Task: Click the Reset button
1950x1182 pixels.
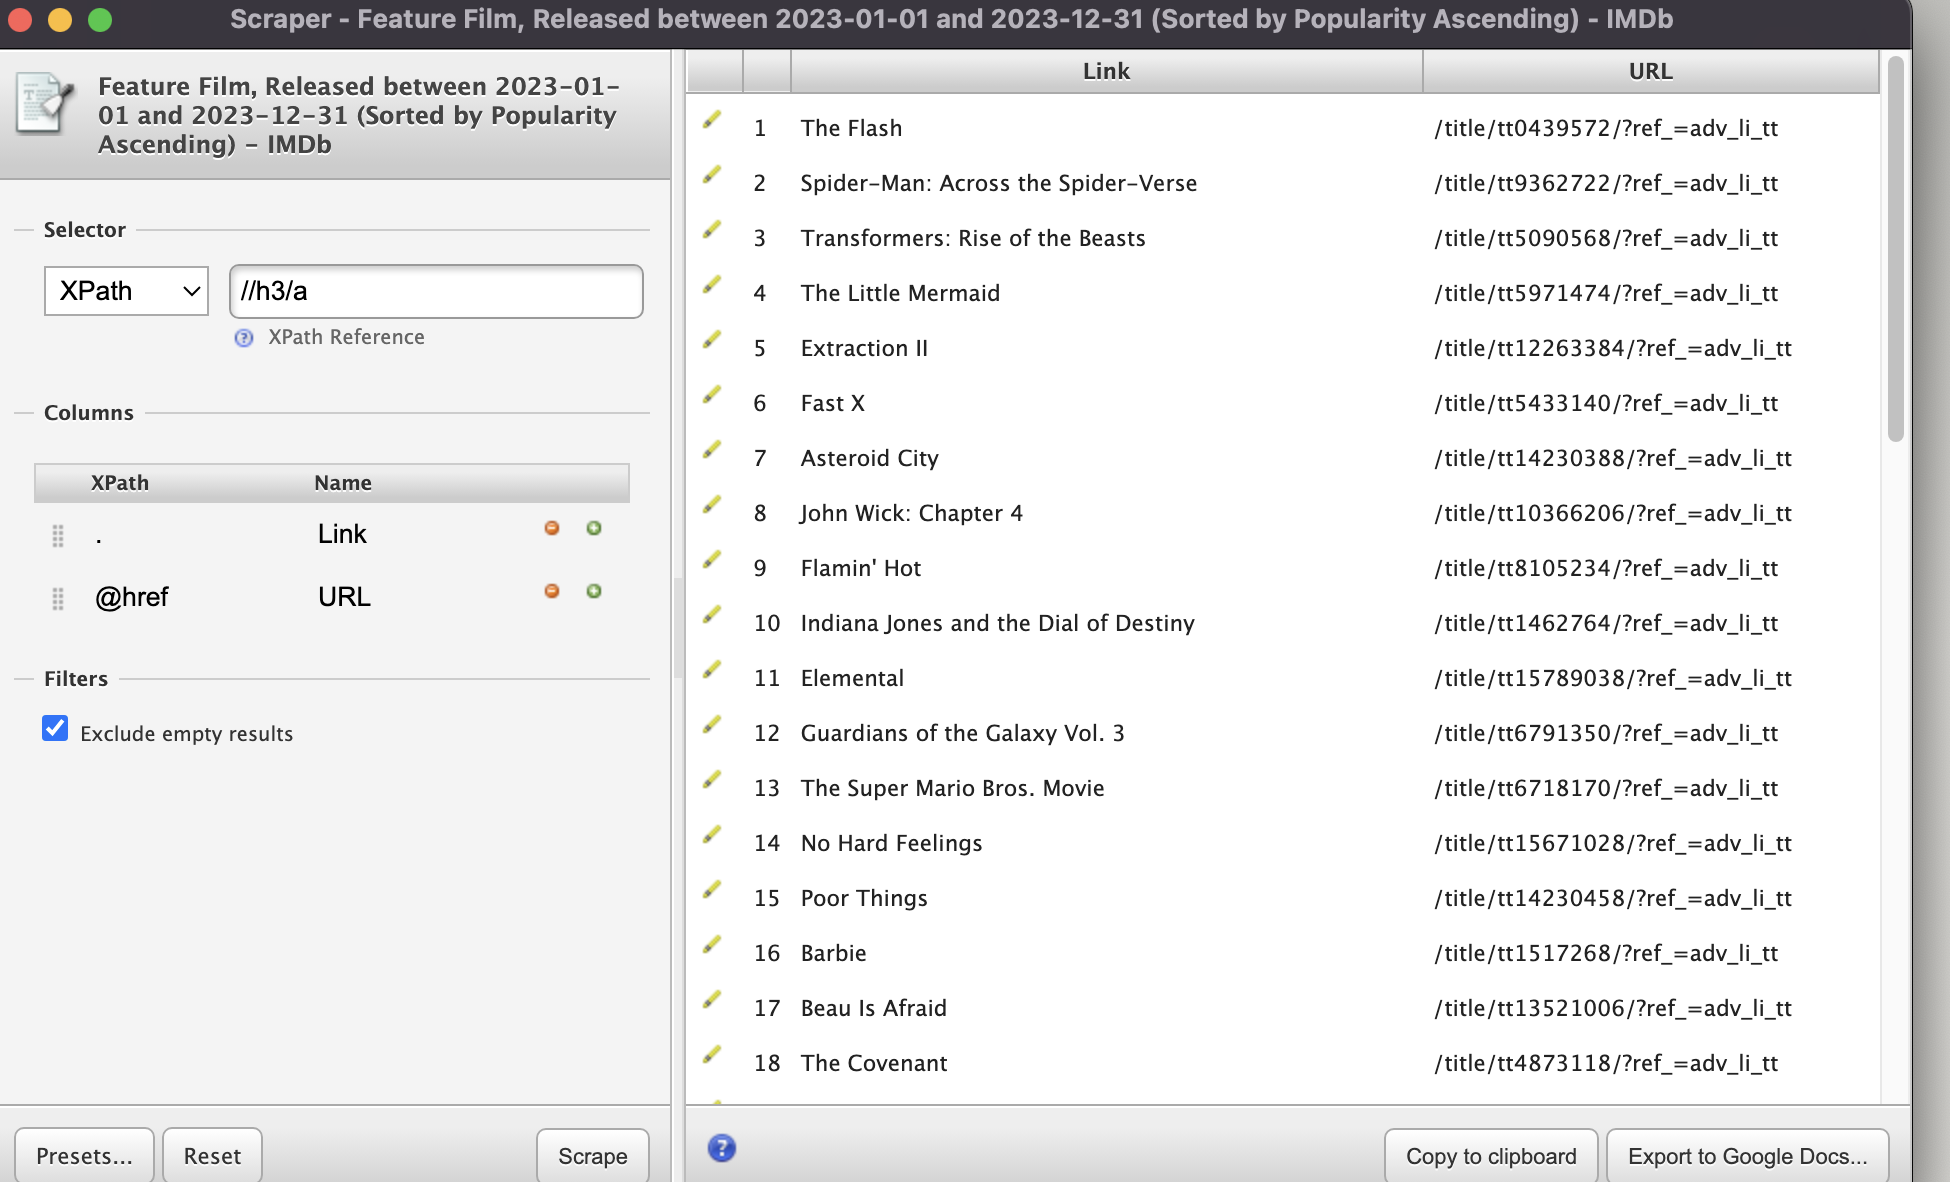Action: pos(212,1156)
